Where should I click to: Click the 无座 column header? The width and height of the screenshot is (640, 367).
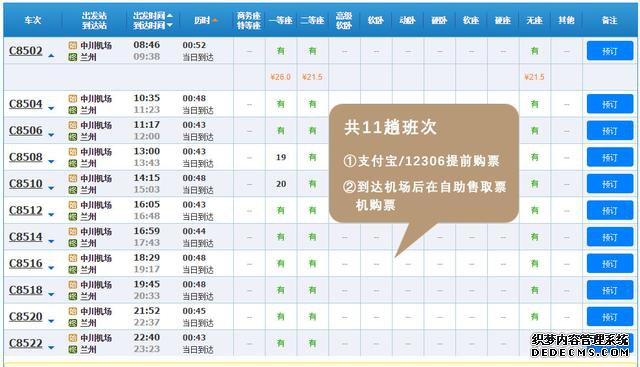click(x=534, y=20)
